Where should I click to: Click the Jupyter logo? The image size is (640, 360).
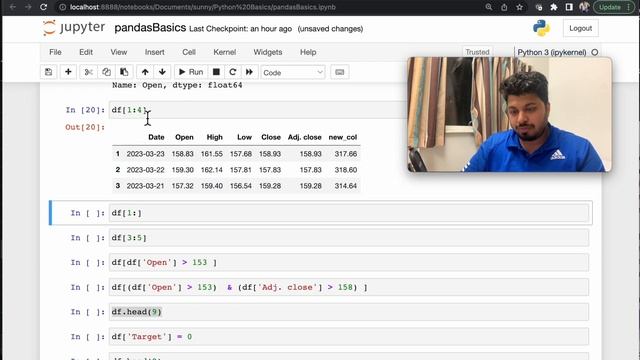tap(74, 28)
